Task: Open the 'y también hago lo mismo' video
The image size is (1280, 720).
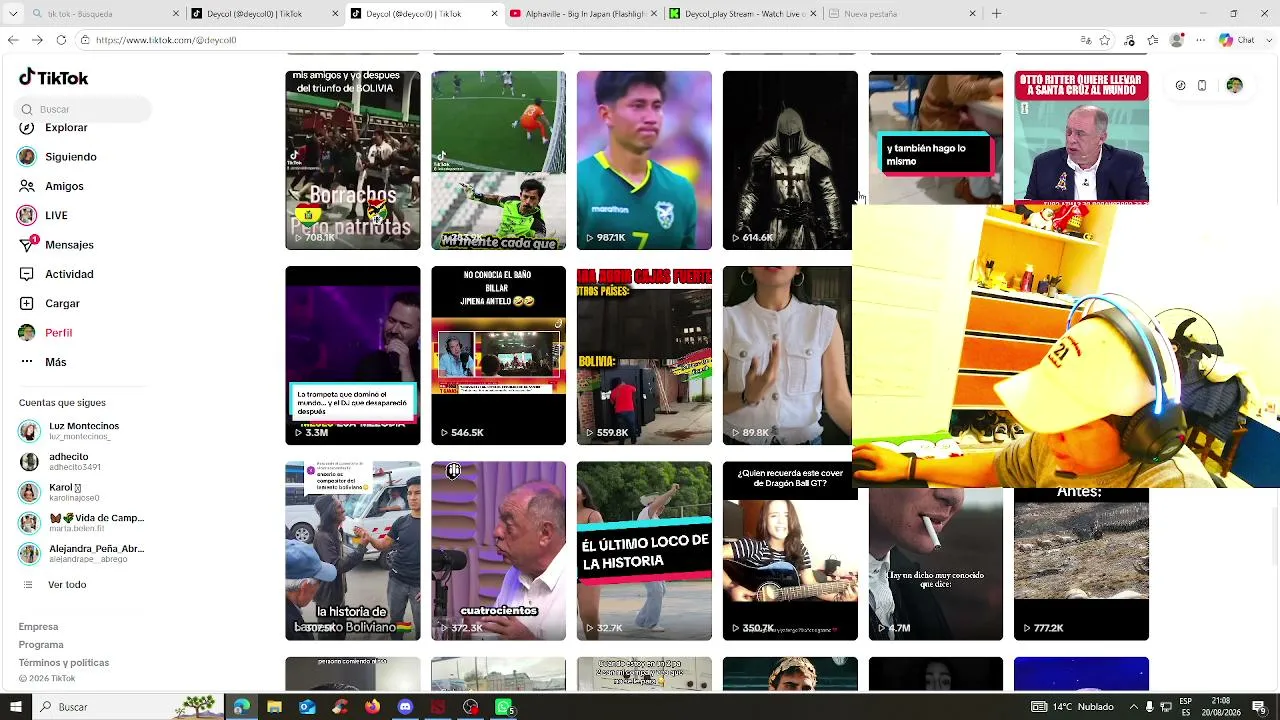Action: 936,137
